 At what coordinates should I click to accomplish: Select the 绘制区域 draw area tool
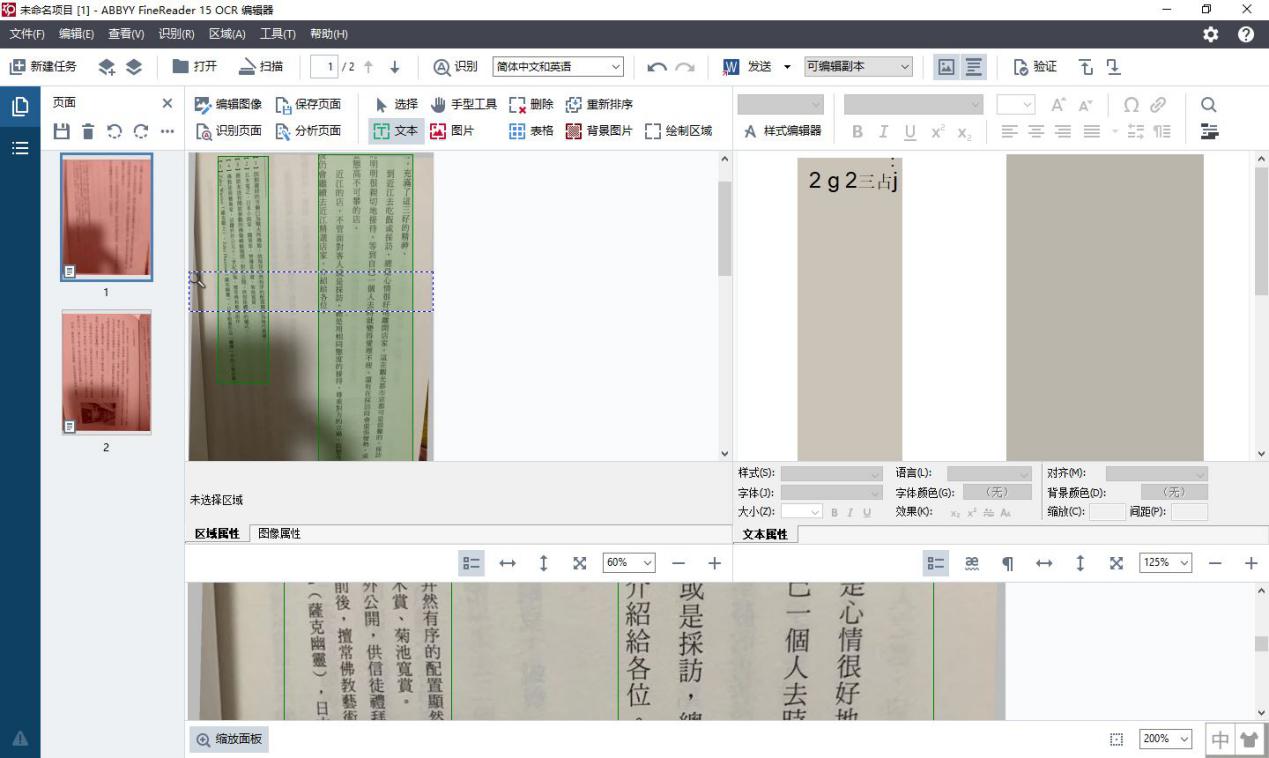[x=678, y=130]
